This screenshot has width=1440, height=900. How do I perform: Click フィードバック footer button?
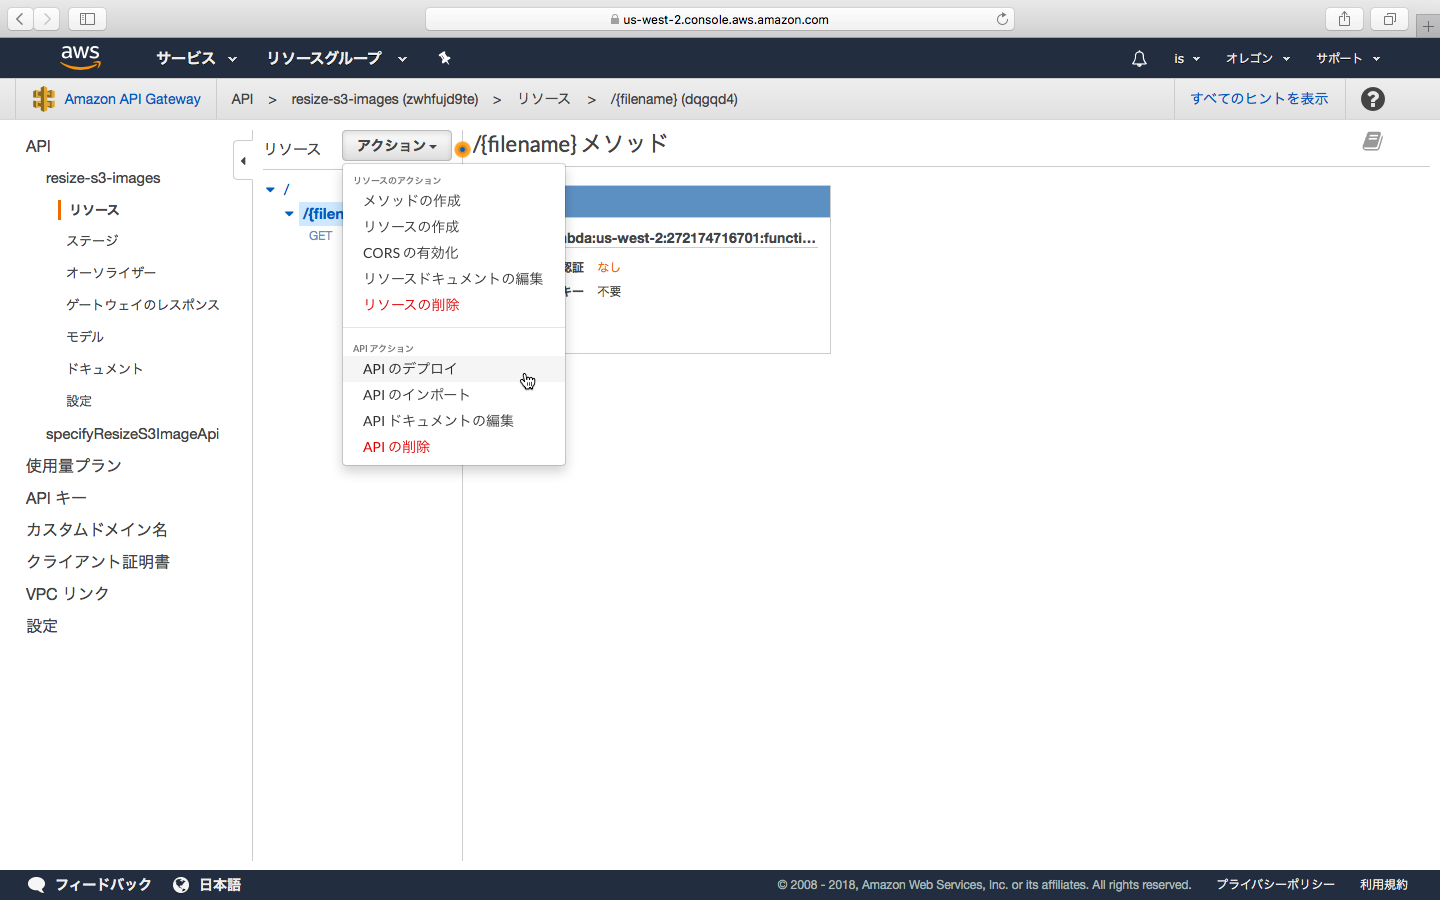[103, 884]
